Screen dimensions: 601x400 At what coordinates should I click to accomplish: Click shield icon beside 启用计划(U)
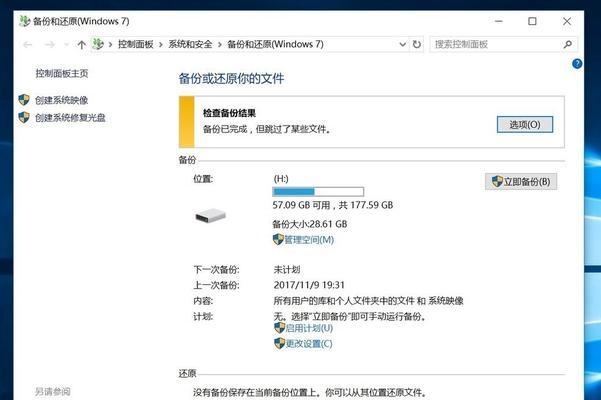coord(279,328)
